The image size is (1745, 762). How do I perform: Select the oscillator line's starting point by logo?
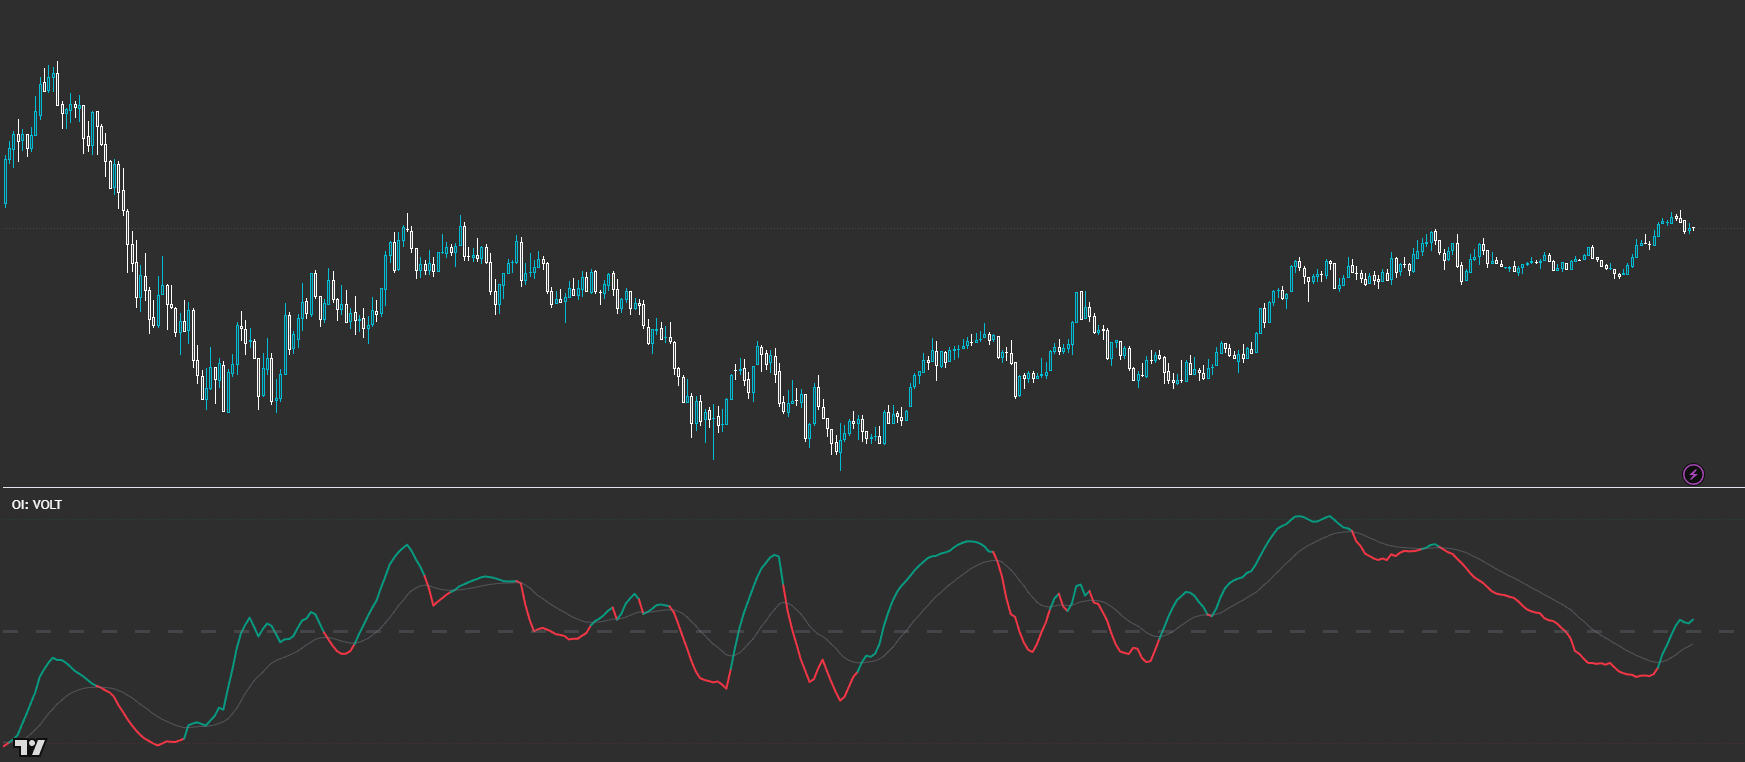(x=6, y=745)
